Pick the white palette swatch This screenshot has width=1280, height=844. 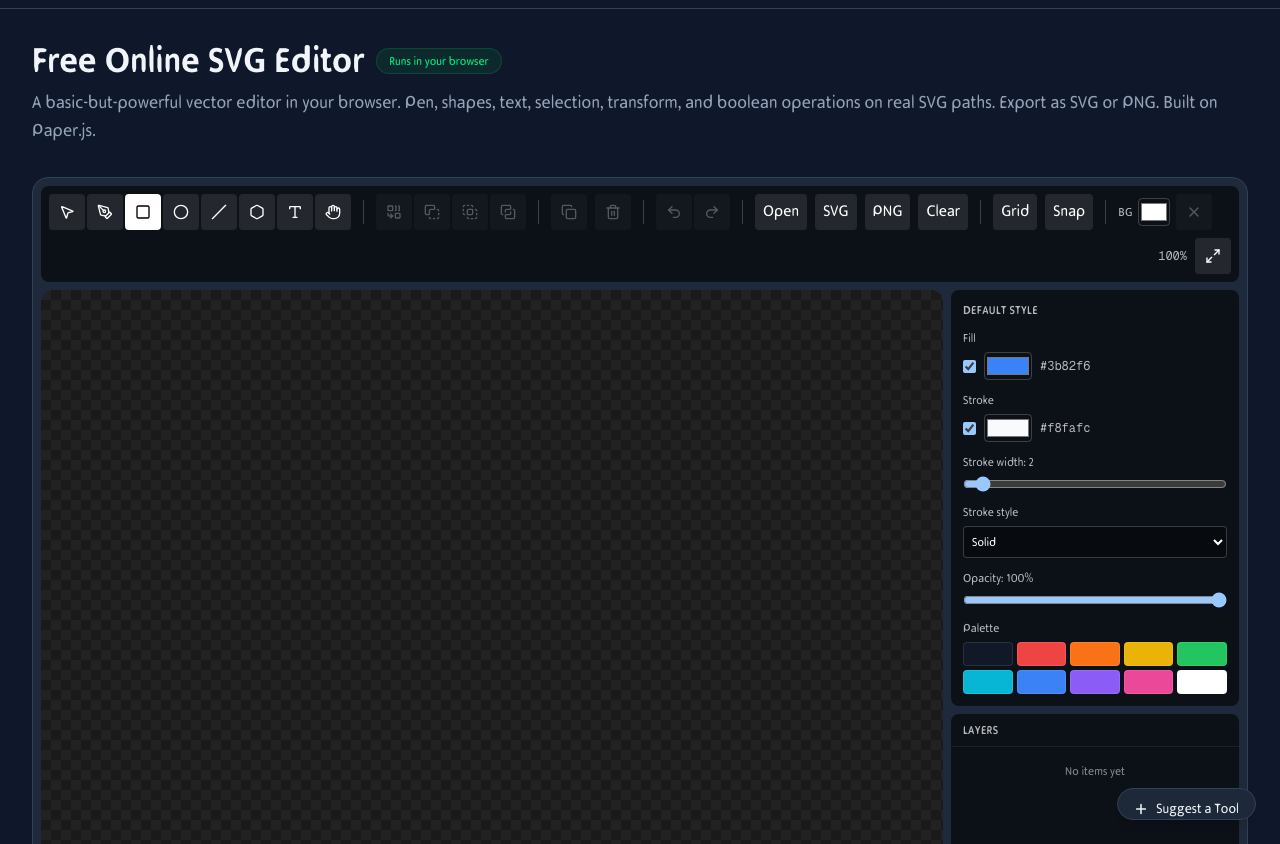pyautogui.click(x=1202, y=682)
